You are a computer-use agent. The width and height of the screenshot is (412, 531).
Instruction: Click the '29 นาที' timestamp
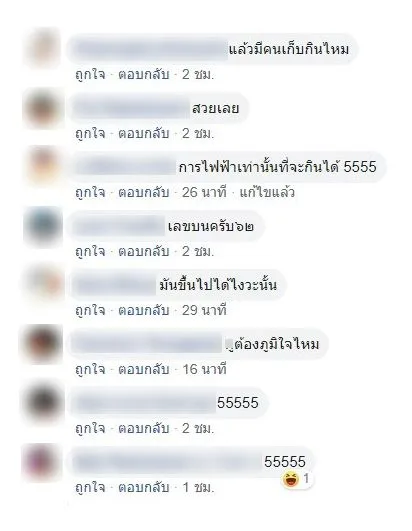coord(204,310)
